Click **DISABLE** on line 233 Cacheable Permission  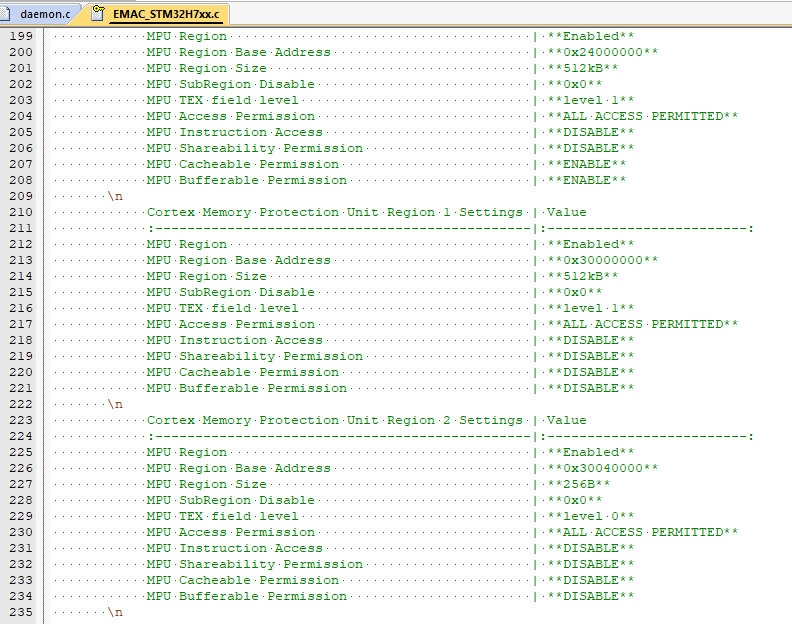[x=590, y=581]
